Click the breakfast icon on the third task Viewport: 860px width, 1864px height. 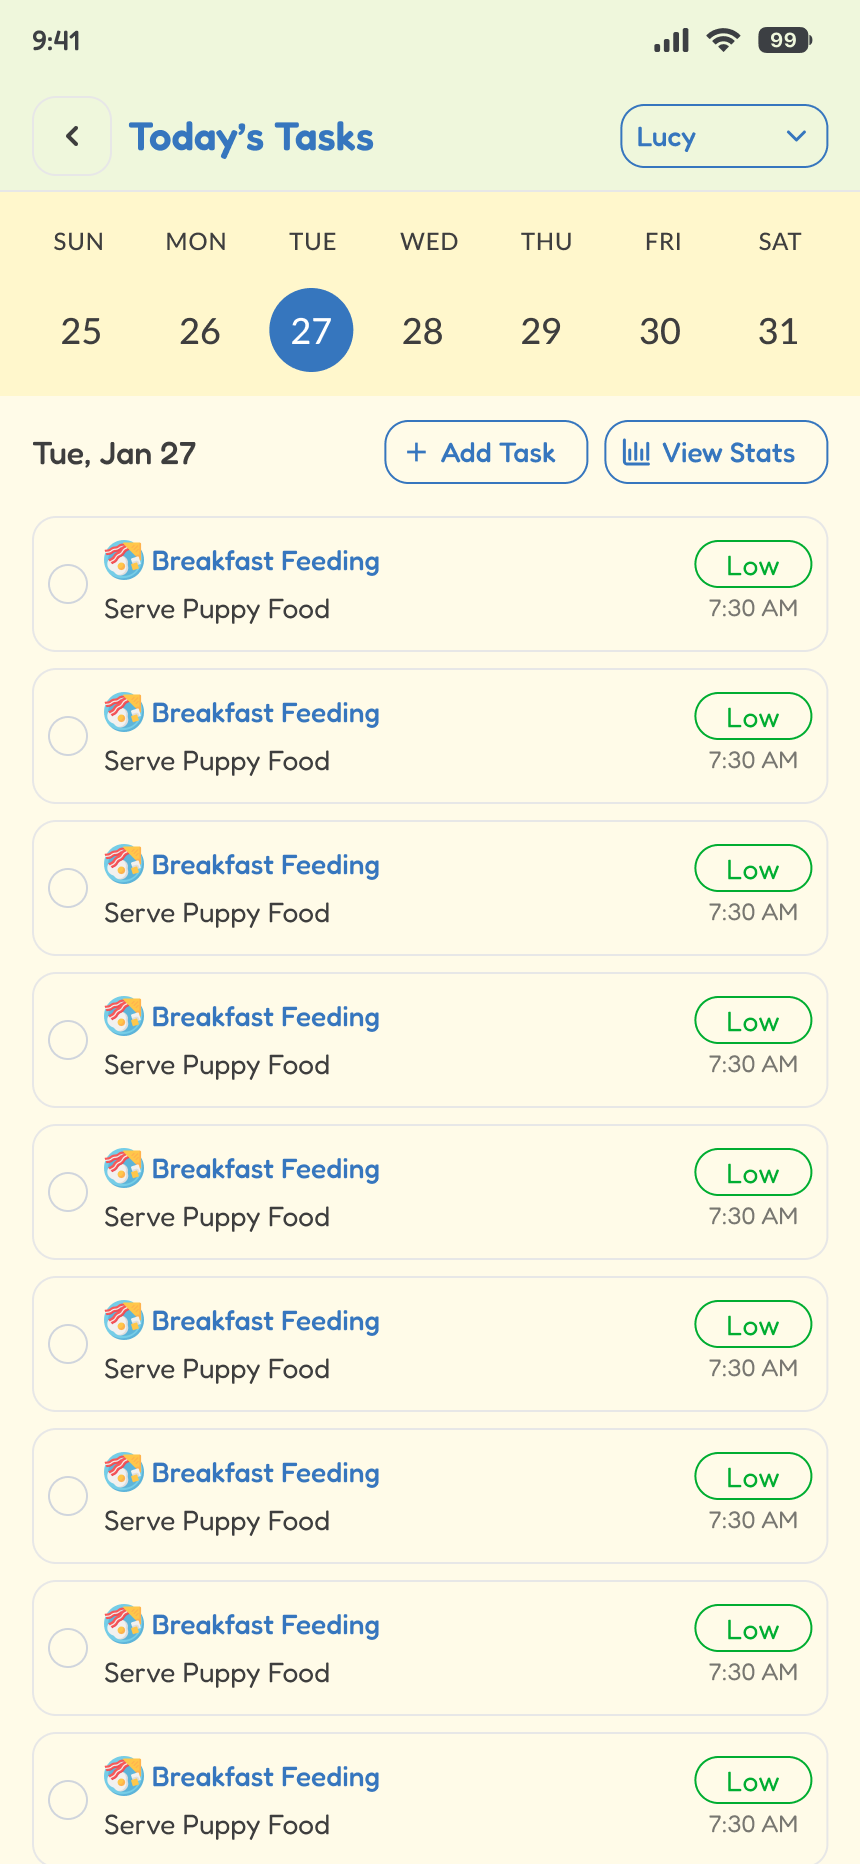click(x=124, y=864)
